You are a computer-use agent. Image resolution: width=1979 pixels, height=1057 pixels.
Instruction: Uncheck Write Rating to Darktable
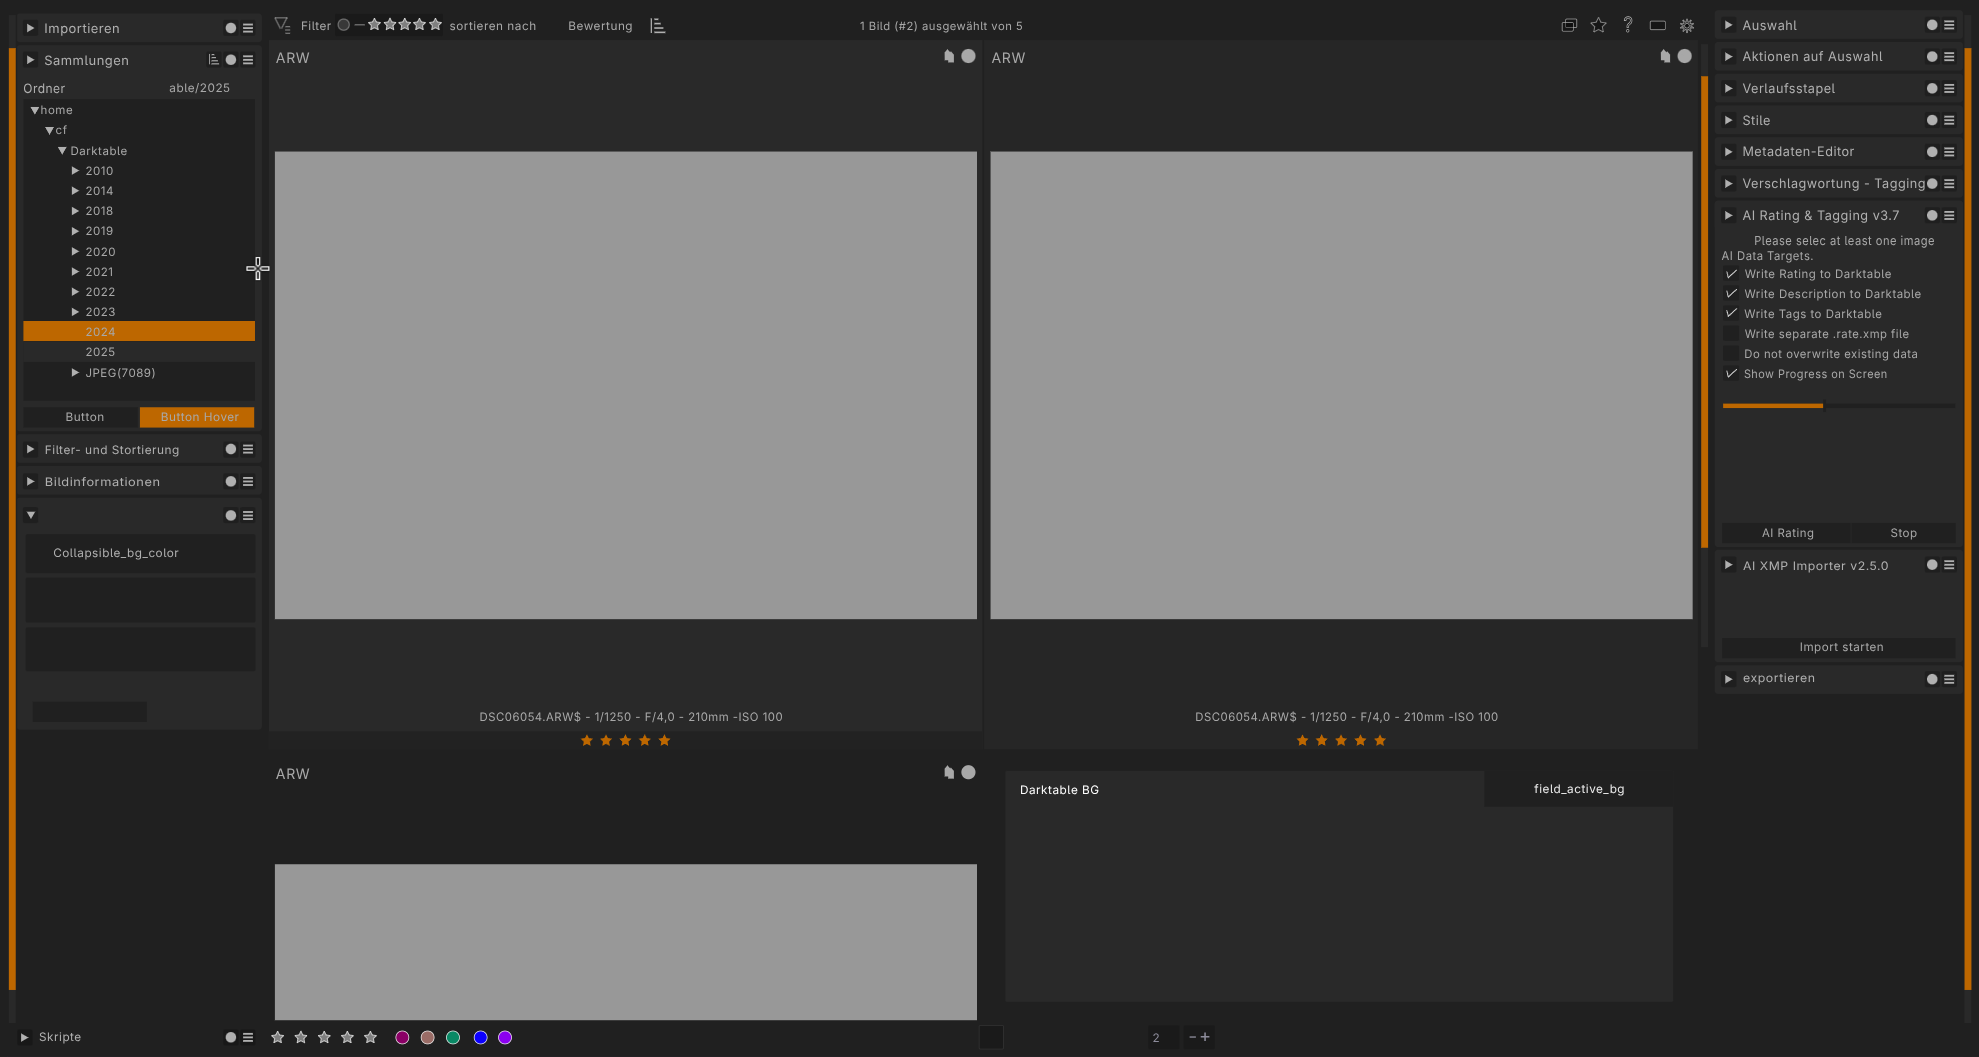pos(1731,274)
